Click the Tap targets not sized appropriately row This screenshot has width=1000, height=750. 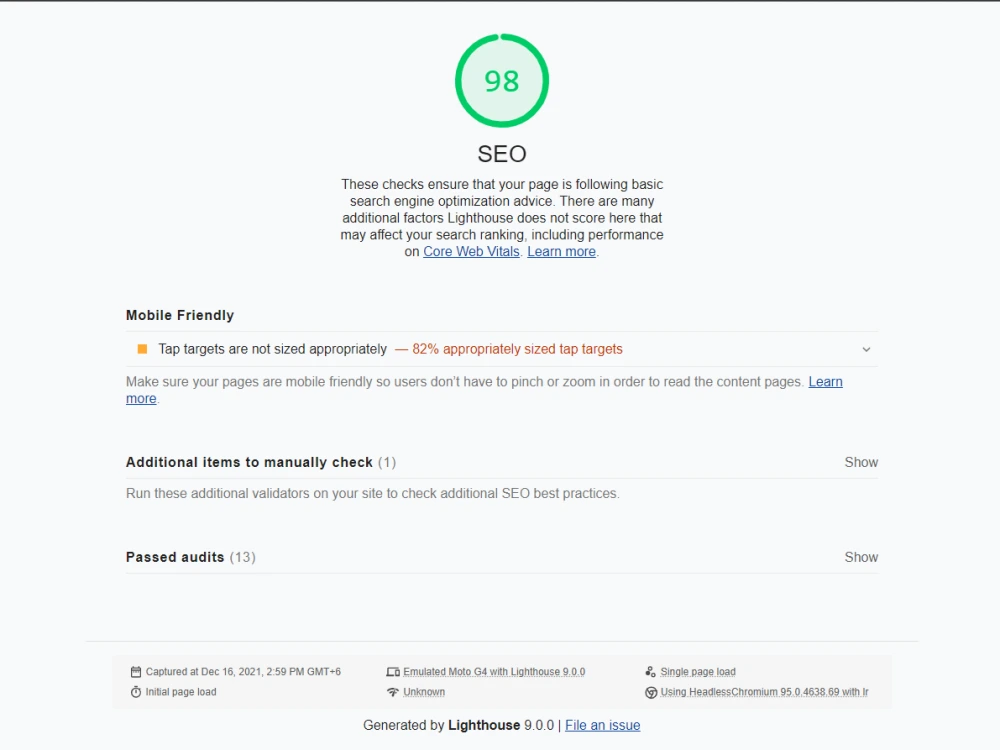[502, 349]
